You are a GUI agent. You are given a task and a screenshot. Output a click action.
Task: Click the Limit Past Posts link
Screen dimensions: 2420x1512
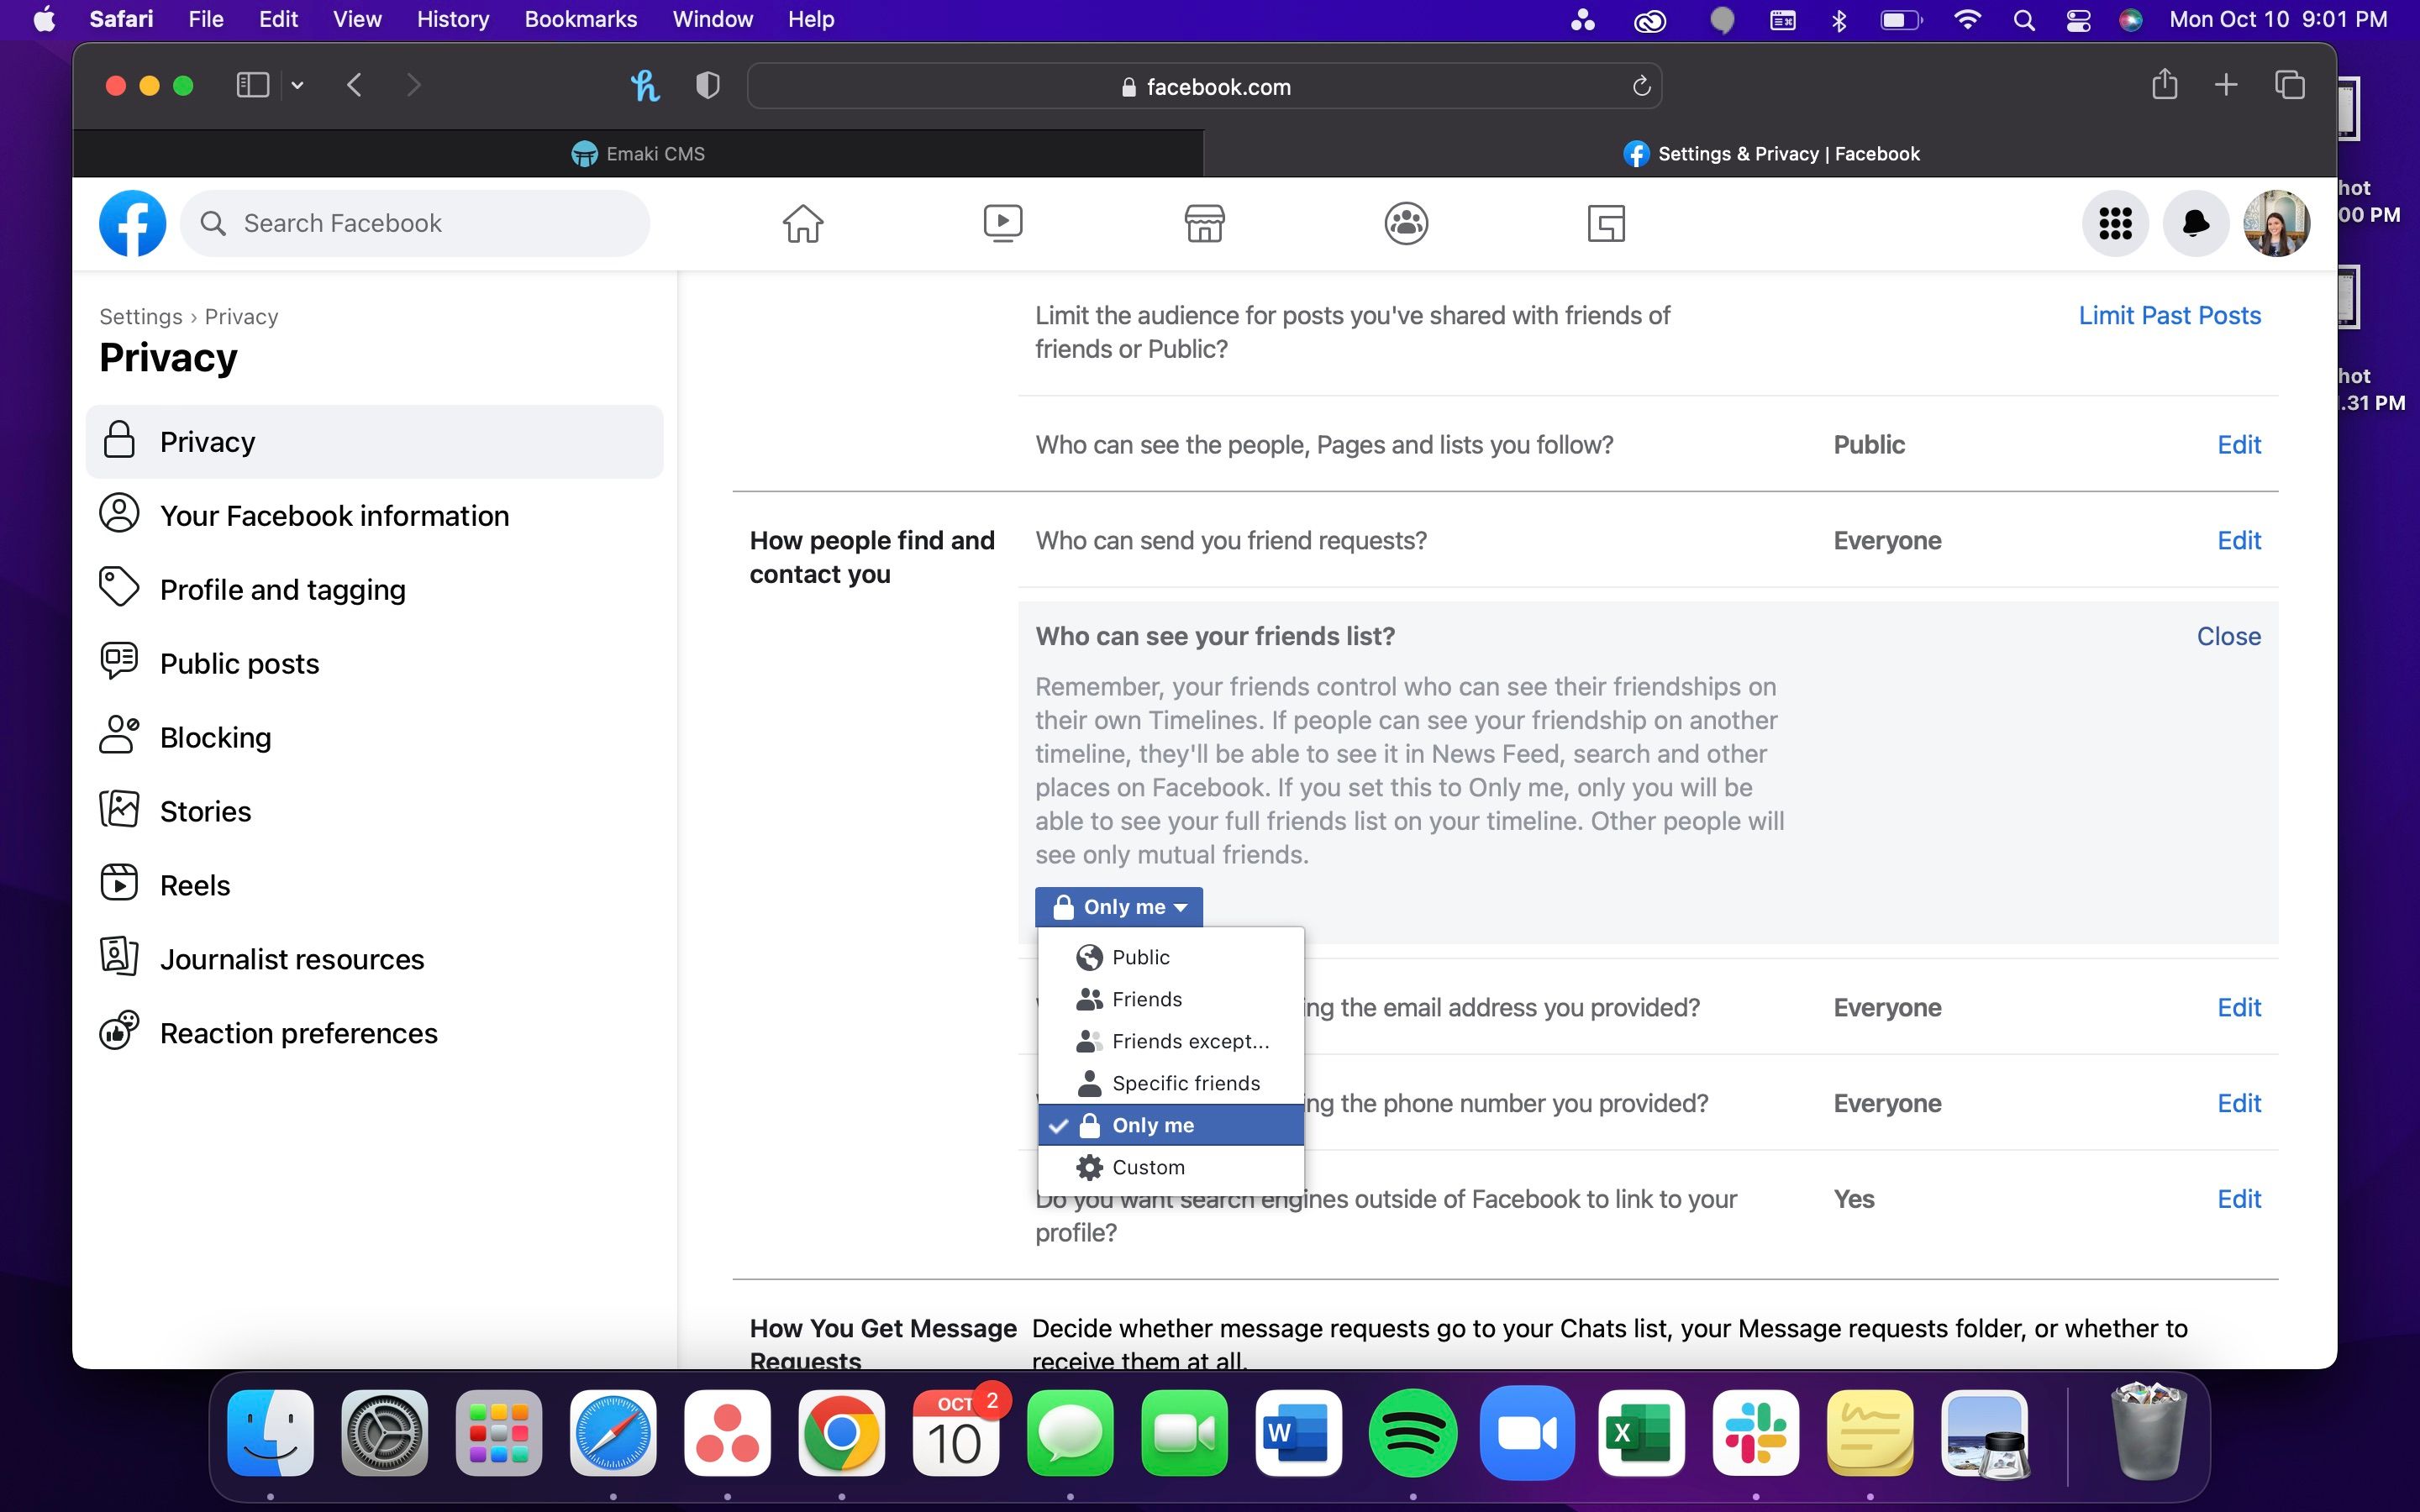coord(2169,316)
